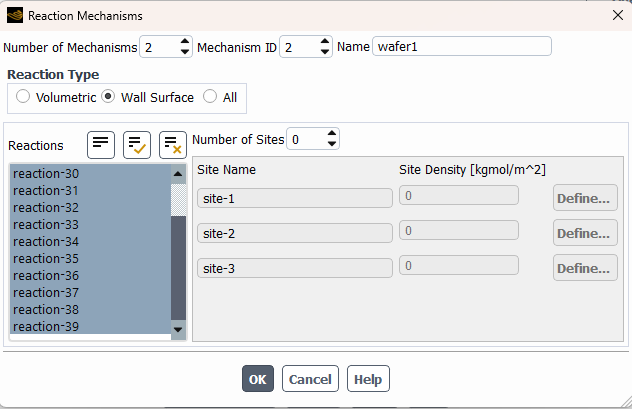Close the Reaction Mechanisms dialog
This screenshot has height=409, width=632.
(x=617, y=15)
